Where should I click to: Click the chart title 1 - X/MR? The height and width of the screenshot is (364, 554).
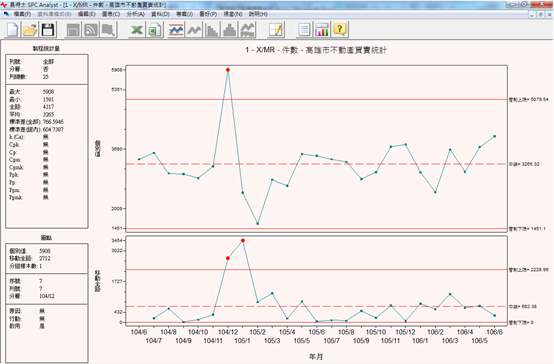coord(316,50)
